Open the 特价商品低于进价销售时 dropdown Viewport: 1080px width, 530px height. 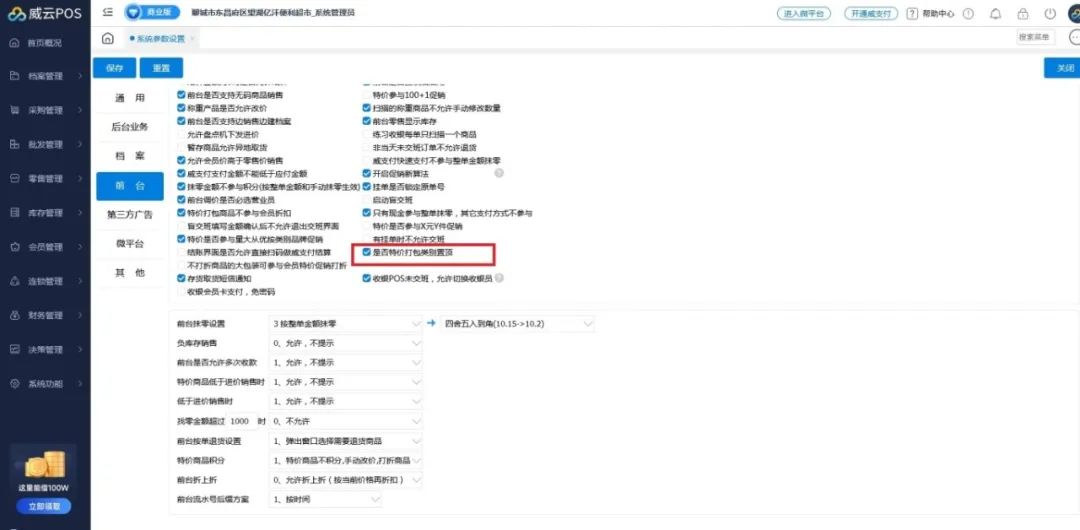tap(345, 382)
